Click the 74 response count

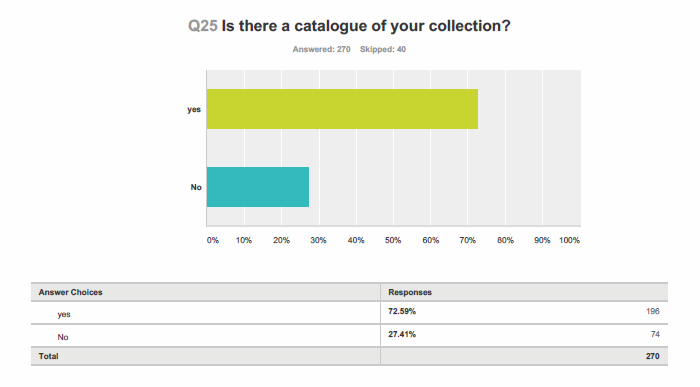coord(655,334)
